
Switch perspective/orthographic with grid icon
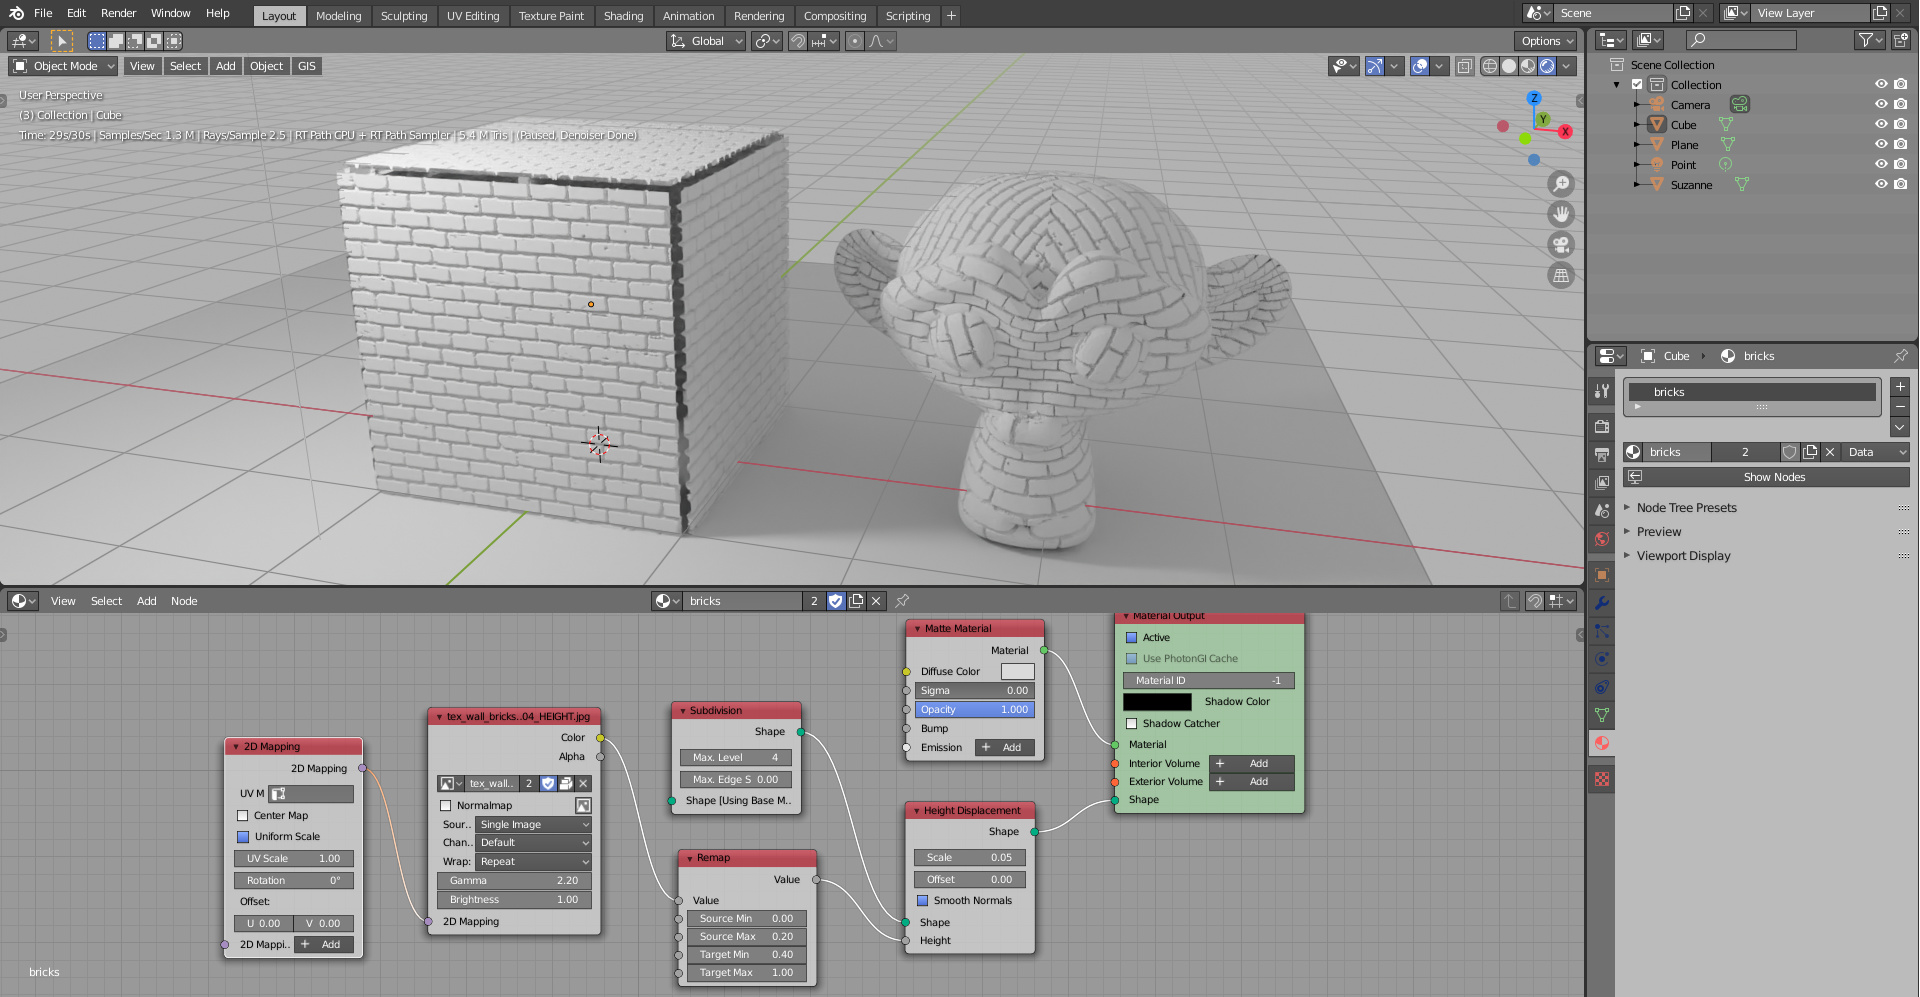click(1560, 276)
